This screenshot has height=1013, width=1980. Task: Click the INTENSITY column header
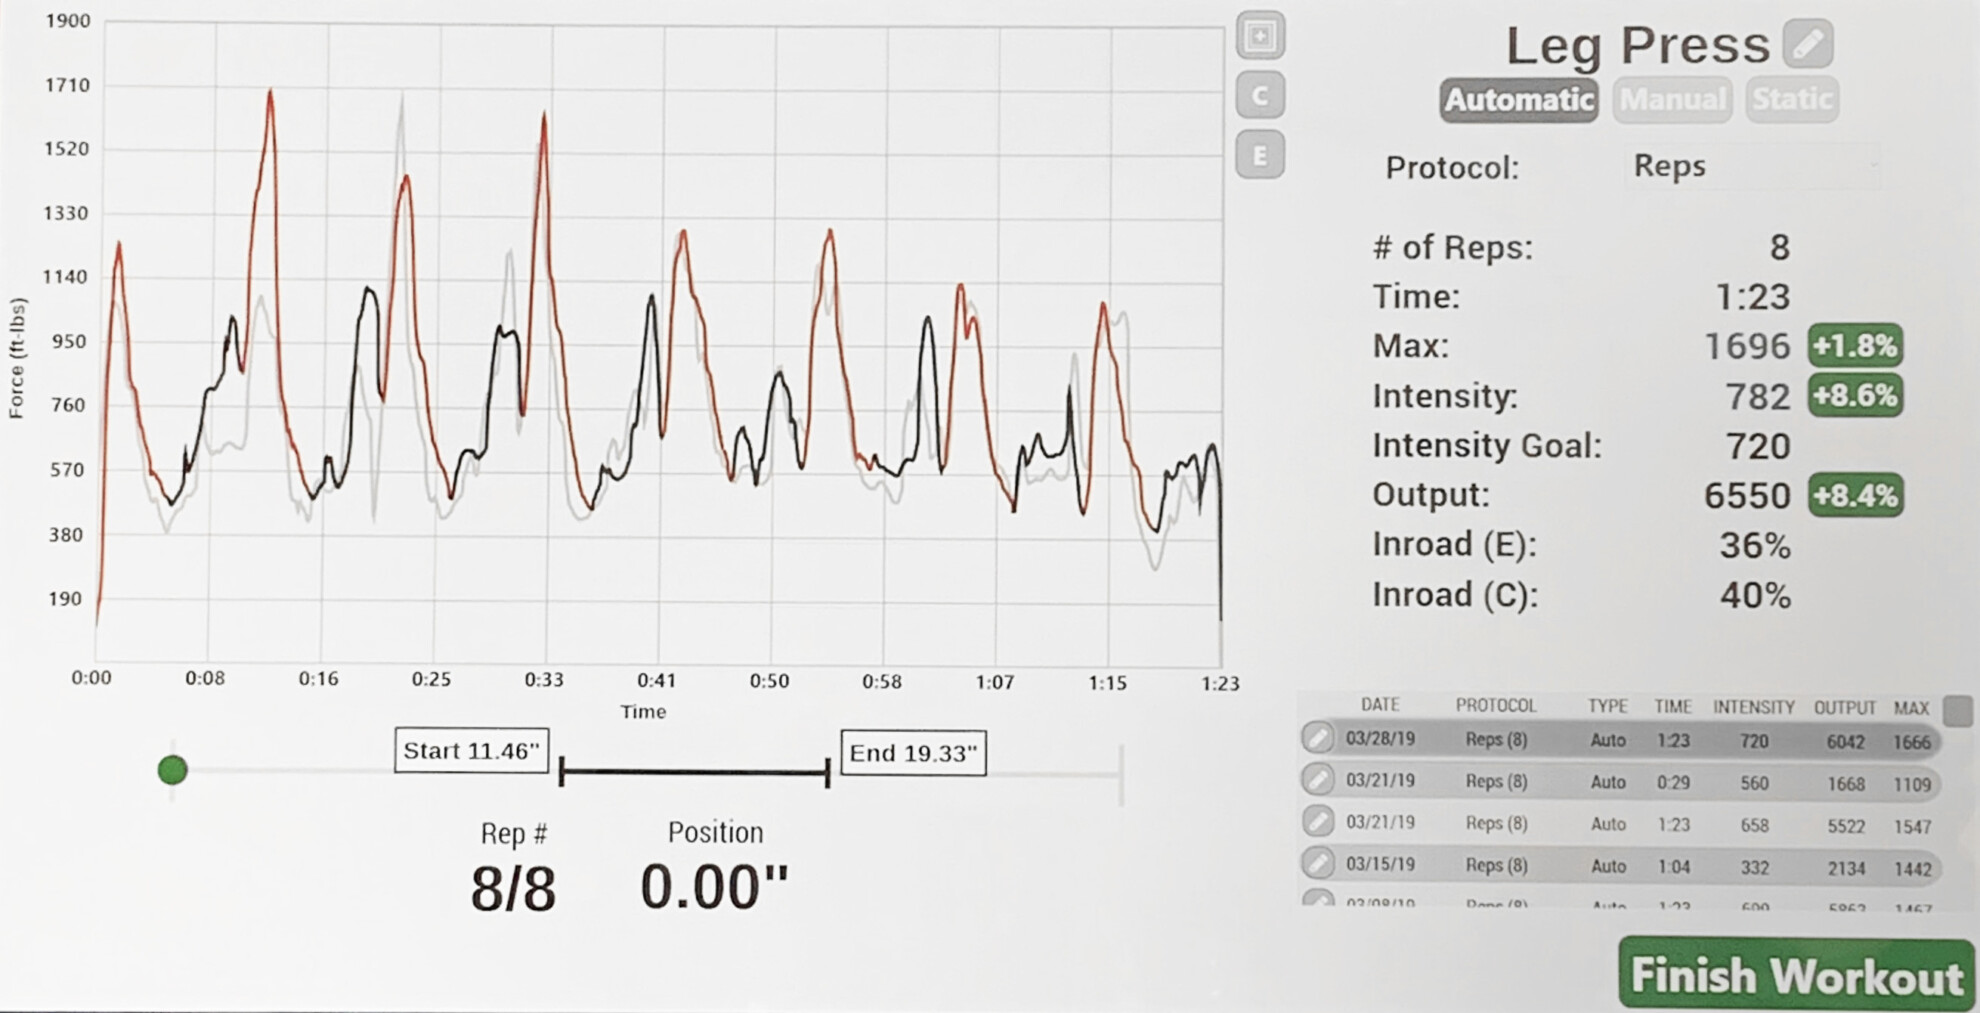coord(1754,707)
